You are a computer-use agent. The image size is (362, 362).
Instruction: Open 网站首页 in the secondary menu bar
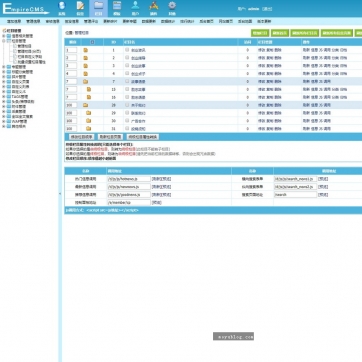click(226, 21)
